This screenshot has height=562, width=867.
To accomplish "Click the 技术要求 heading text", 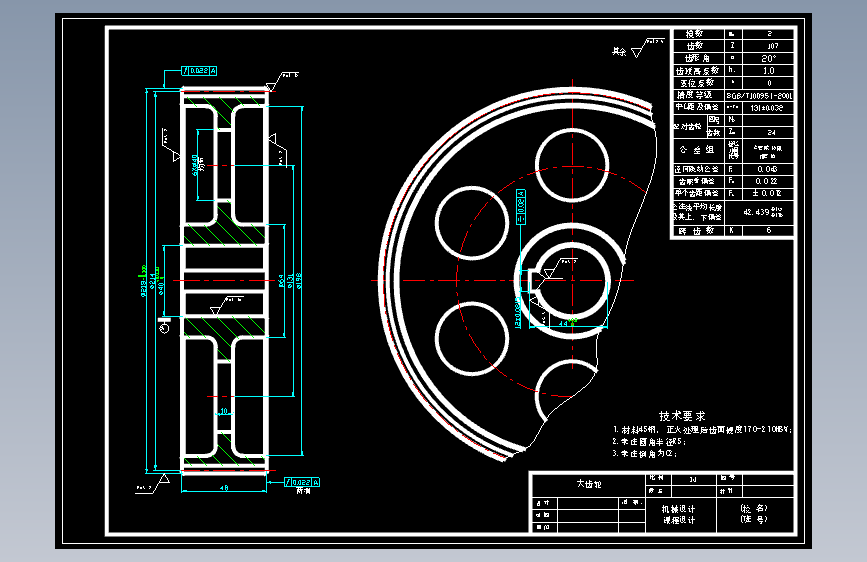I will (x=682, y=416).
